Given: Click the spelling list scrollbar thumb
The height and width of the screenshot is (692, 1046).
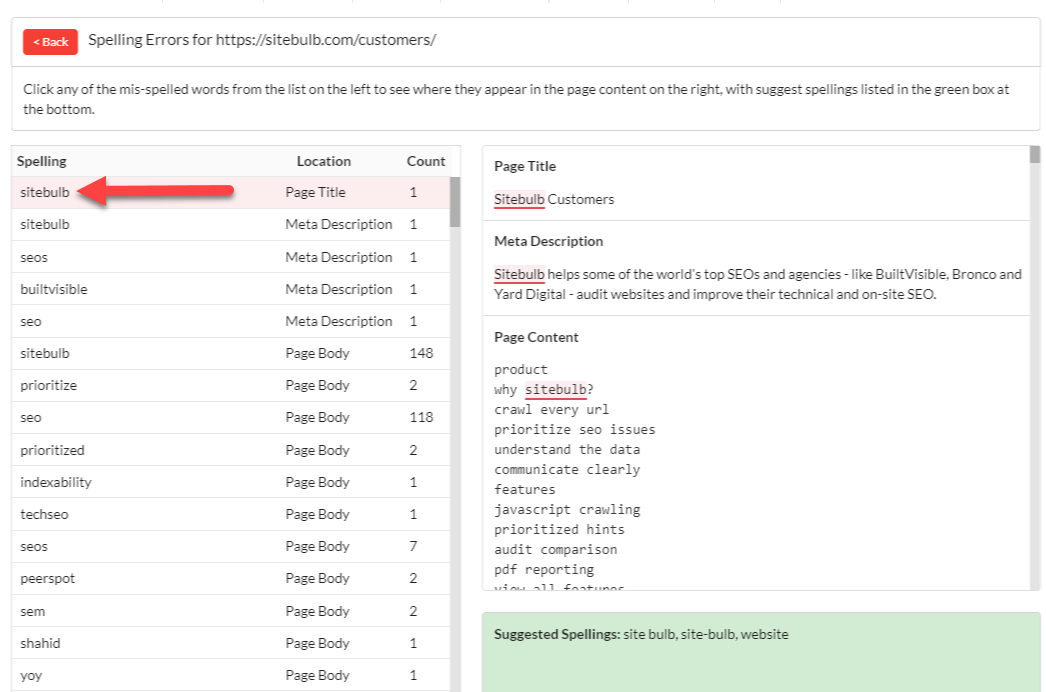Looking at the screenshot, I should (x=455, y=202).
